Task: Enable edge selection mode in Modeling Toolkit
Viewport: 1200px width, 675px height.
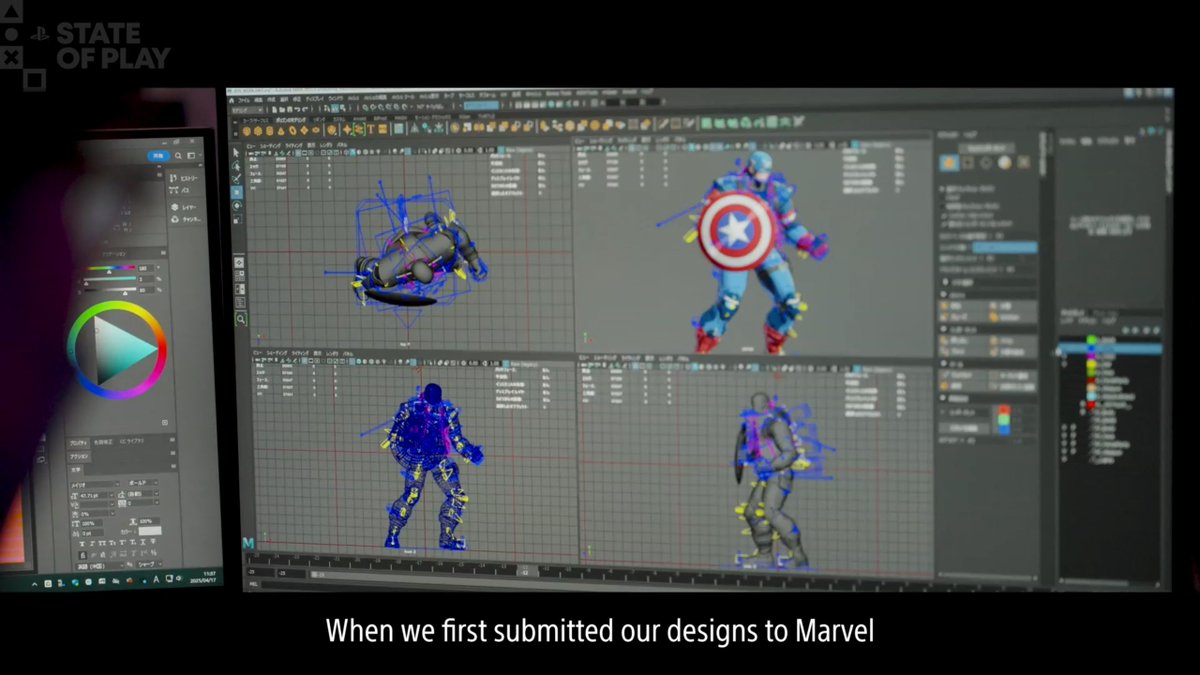Action: pyautogui.click(x=986, y=163)
